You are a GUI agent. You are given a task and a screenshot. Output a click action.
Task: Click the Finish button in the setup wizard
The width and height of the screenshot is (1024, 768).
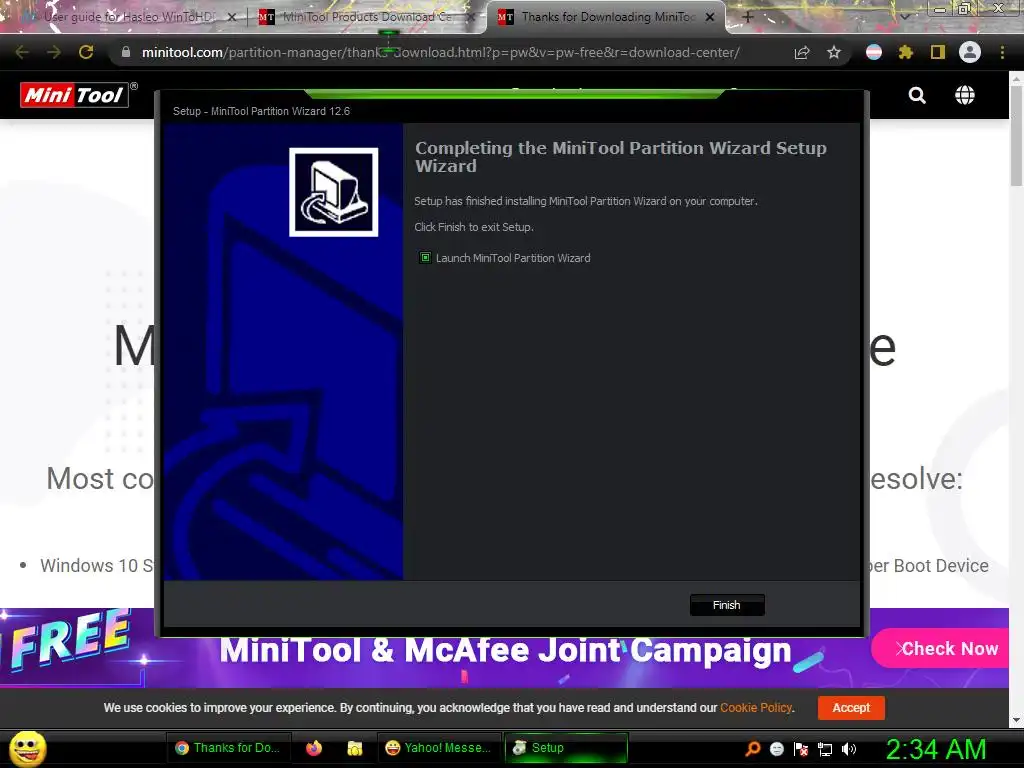tap(727, 605)
